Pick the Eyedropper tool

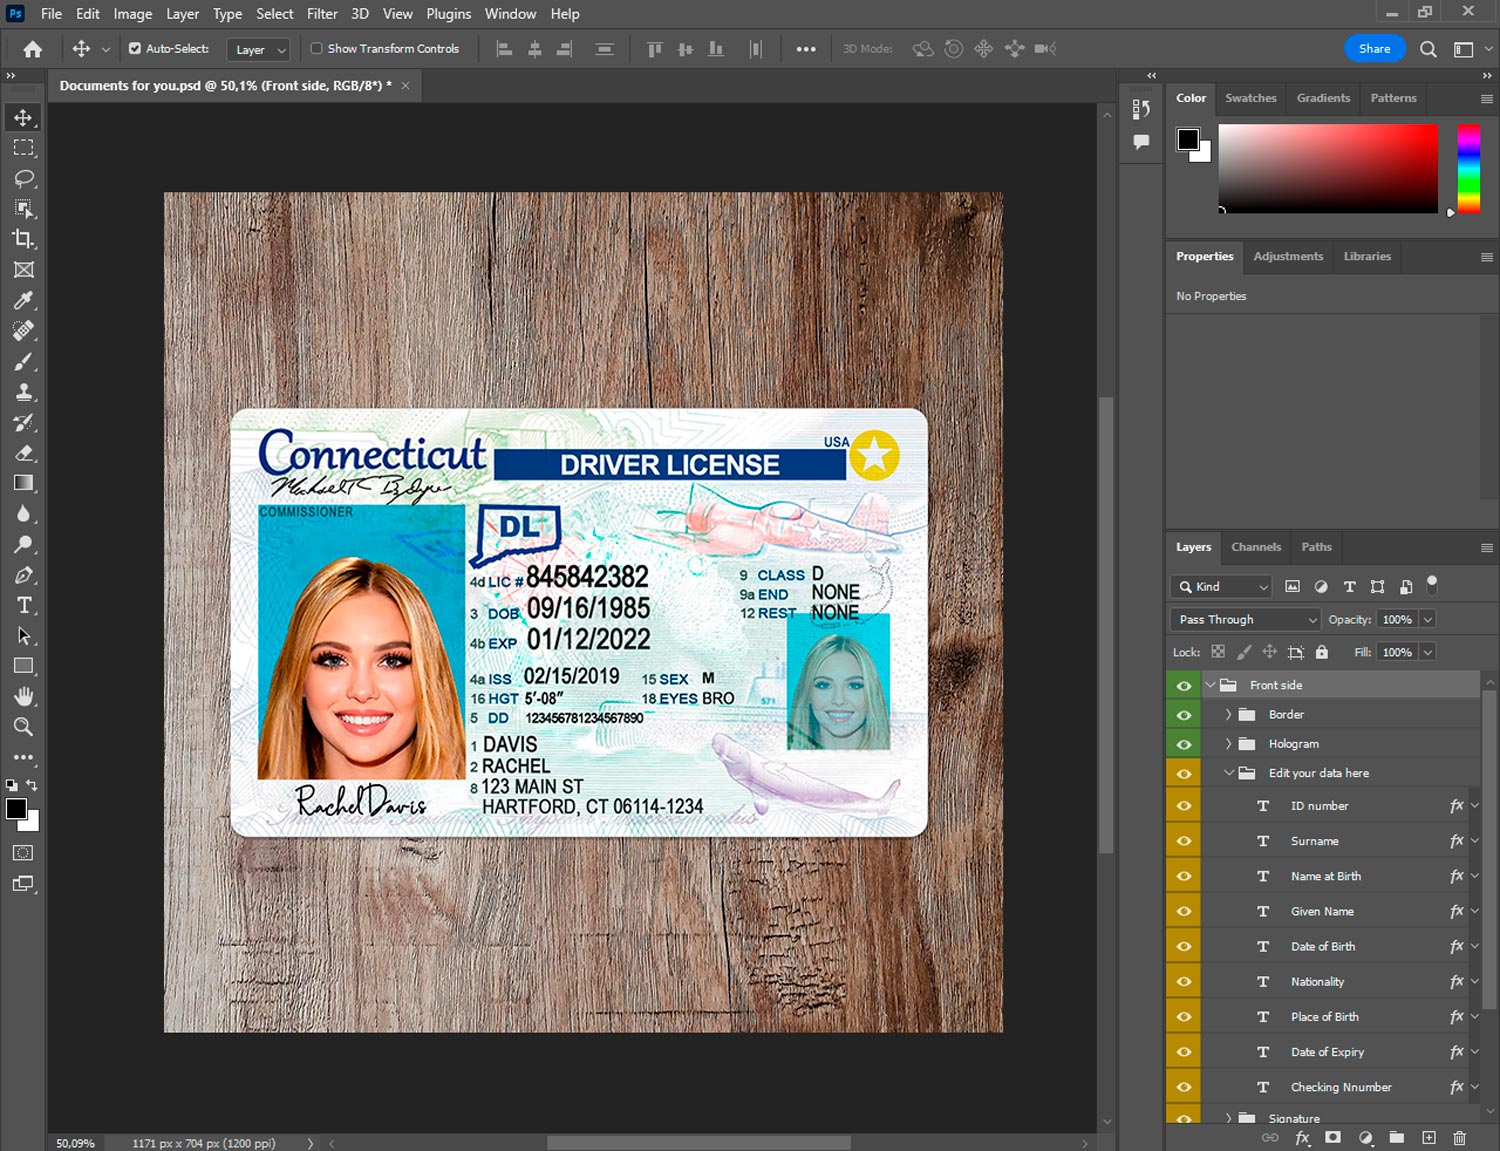[x=24, y=300]
